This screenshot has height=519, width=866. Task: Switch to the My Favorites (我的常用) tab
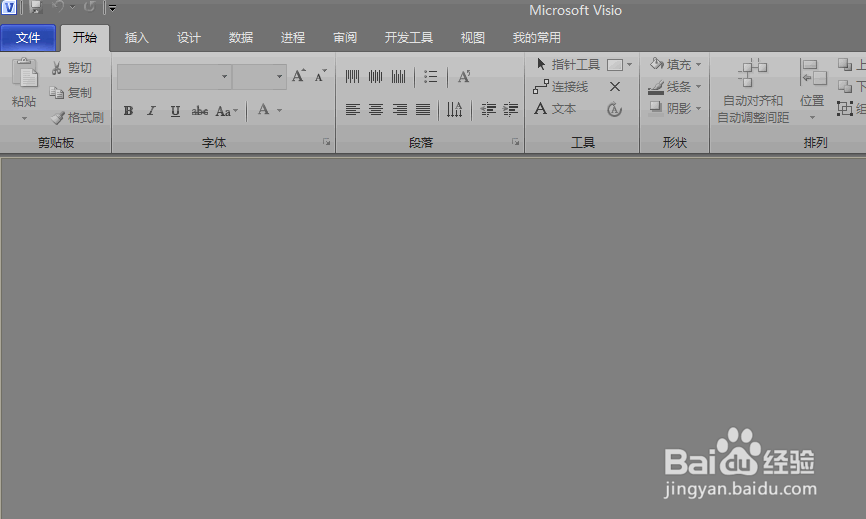[536, 38]
